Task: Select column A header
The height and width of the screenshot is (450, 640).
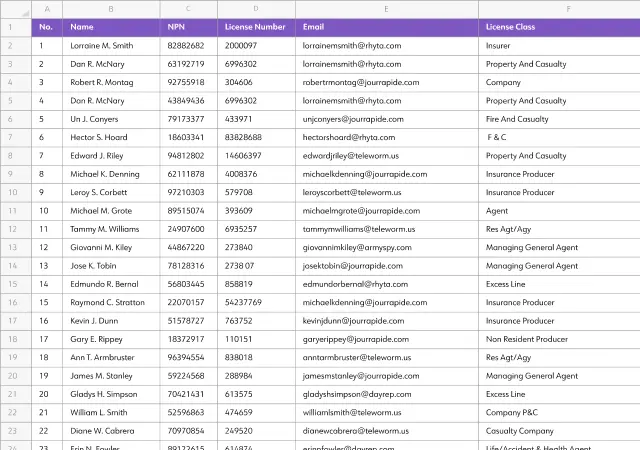Action: click(47, 9)
